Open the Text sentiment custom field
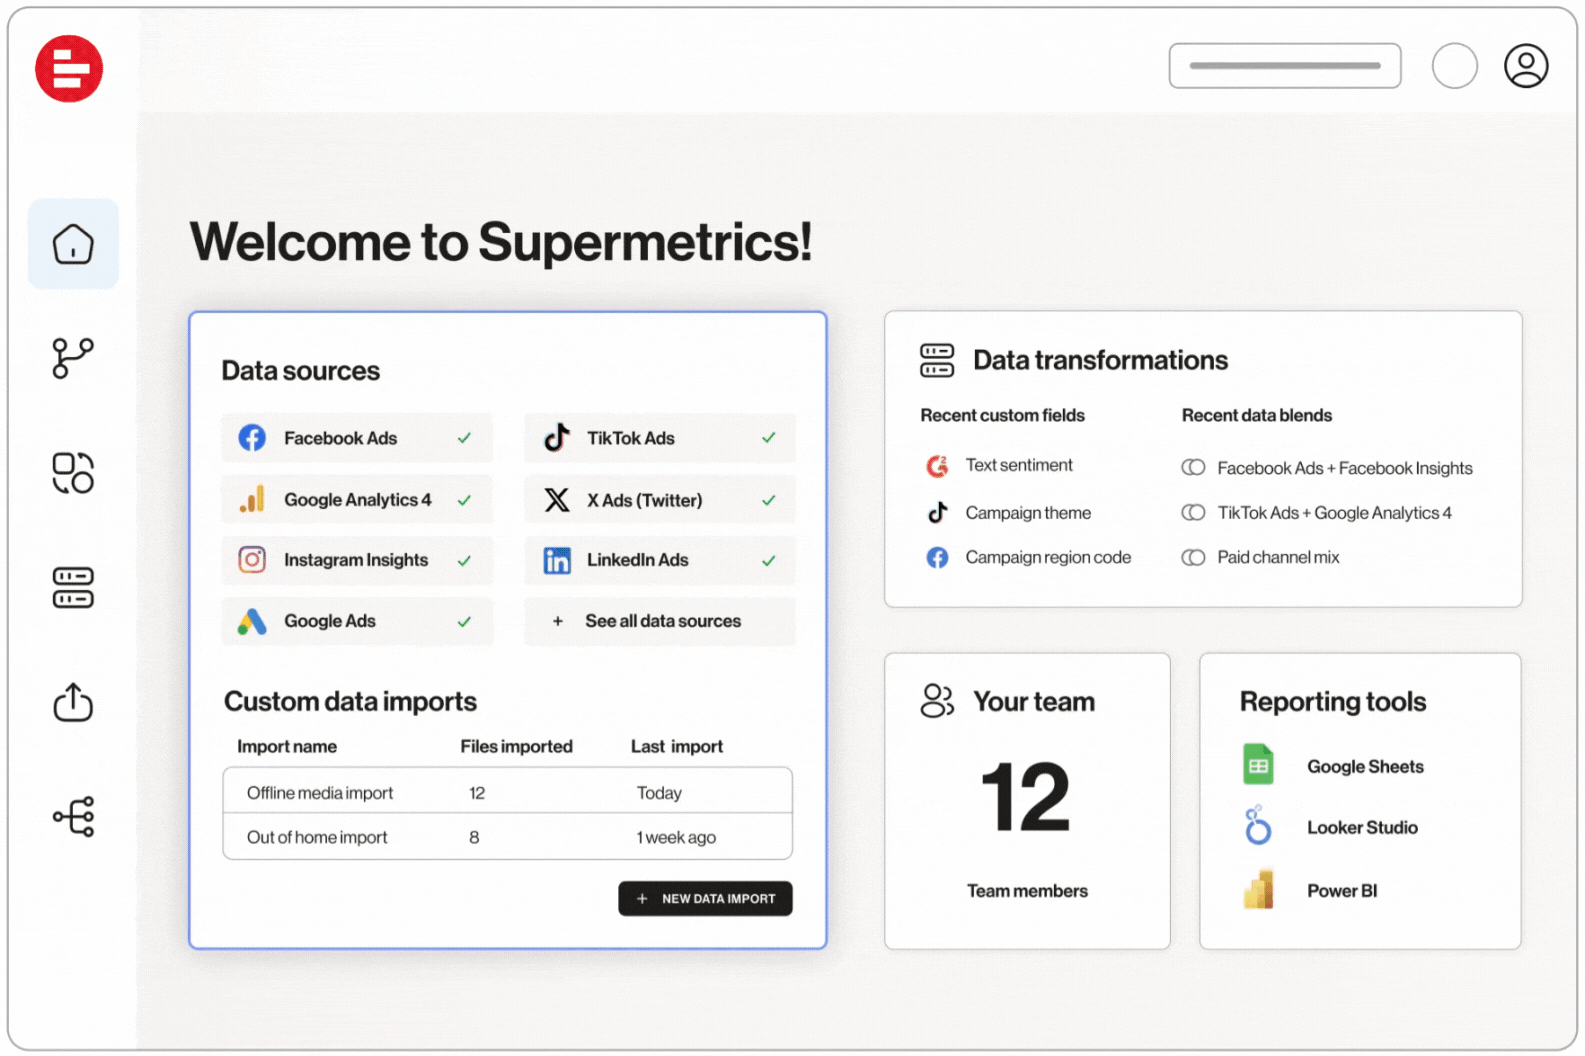1585x1056 pixels. [x=1019, y=465]
